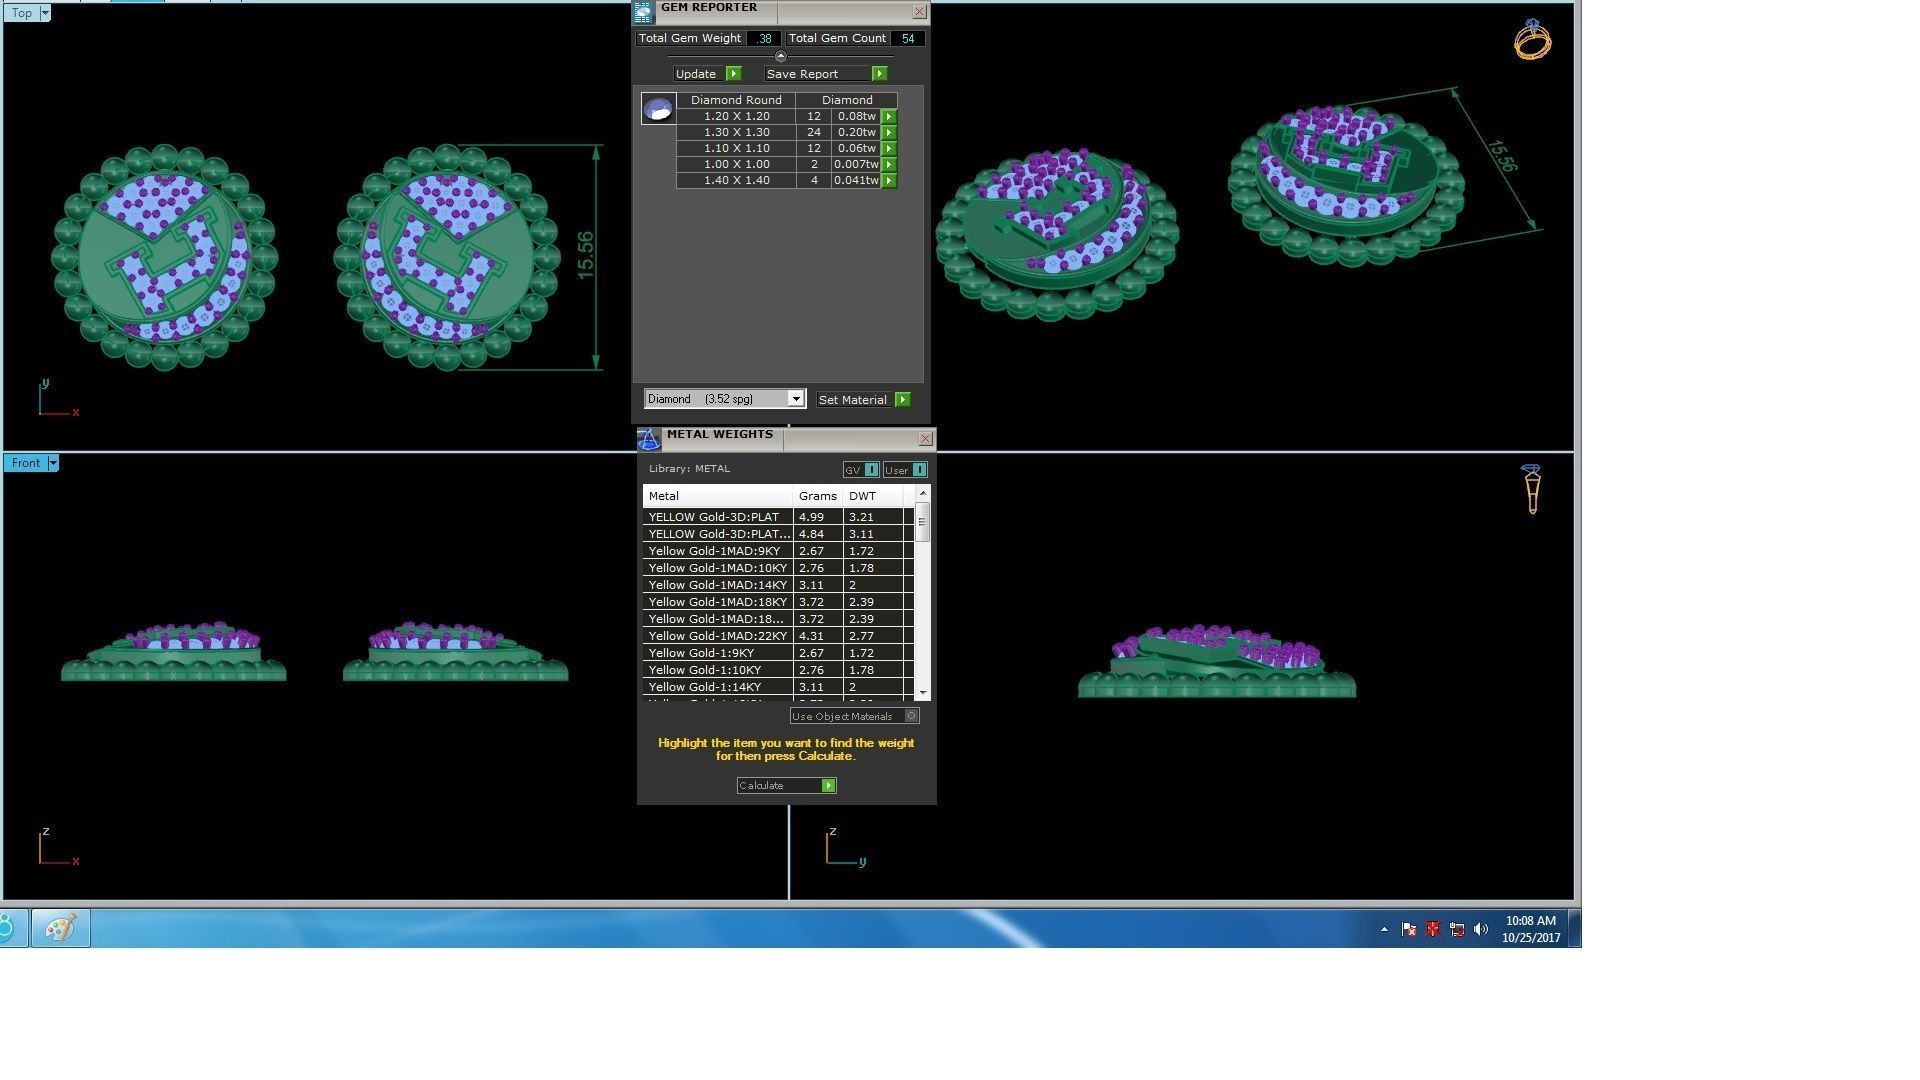Open Paint from the Windows taskbar
This screenshot has height=1080, width=1920.
point(60,928)
